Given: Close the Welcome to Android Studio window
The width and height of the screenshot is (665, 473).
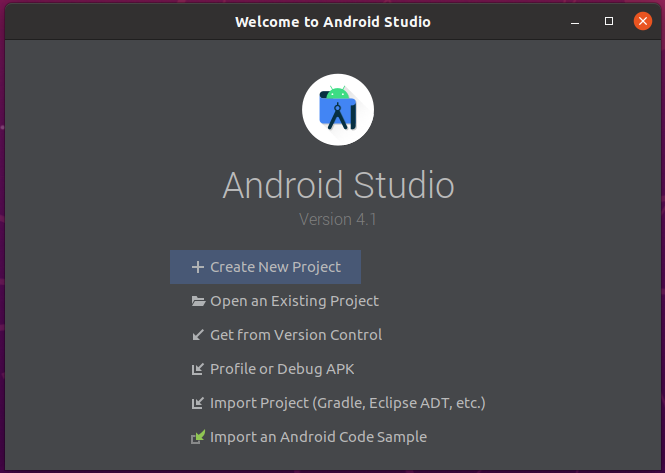Looking at the screenshot, I should [x=643, y=21].
